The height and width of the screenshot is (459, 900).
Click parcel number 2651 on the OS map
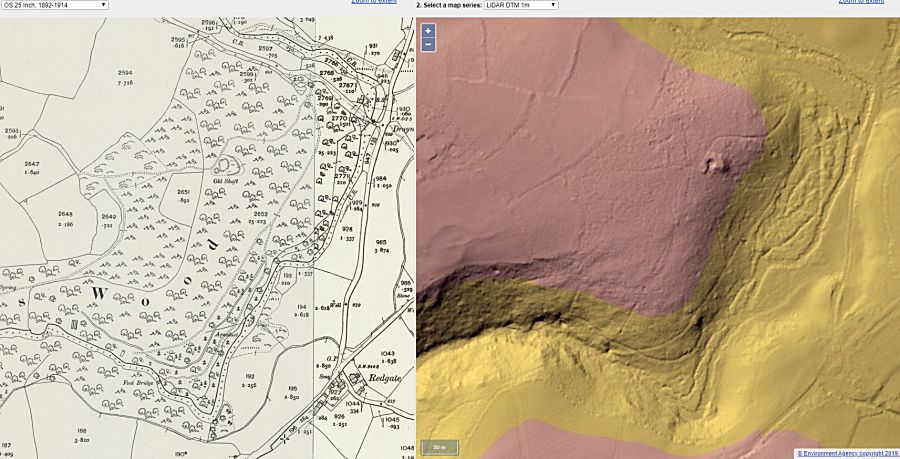point(184,192)
